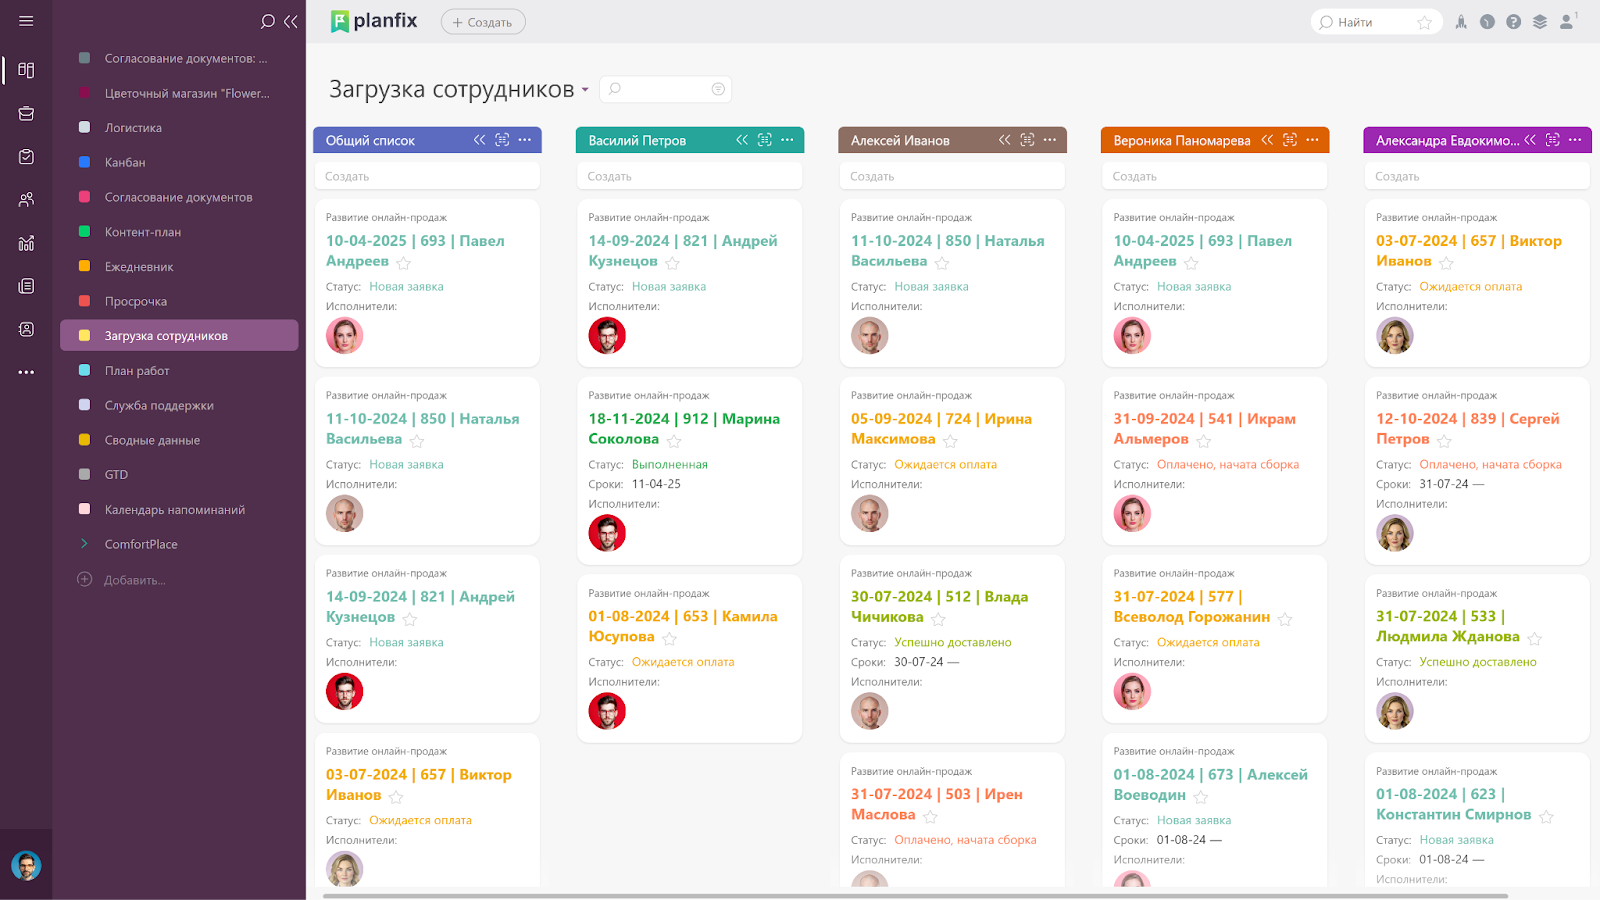
Task: Open the help question mark icon
Action: [1513, 21]
